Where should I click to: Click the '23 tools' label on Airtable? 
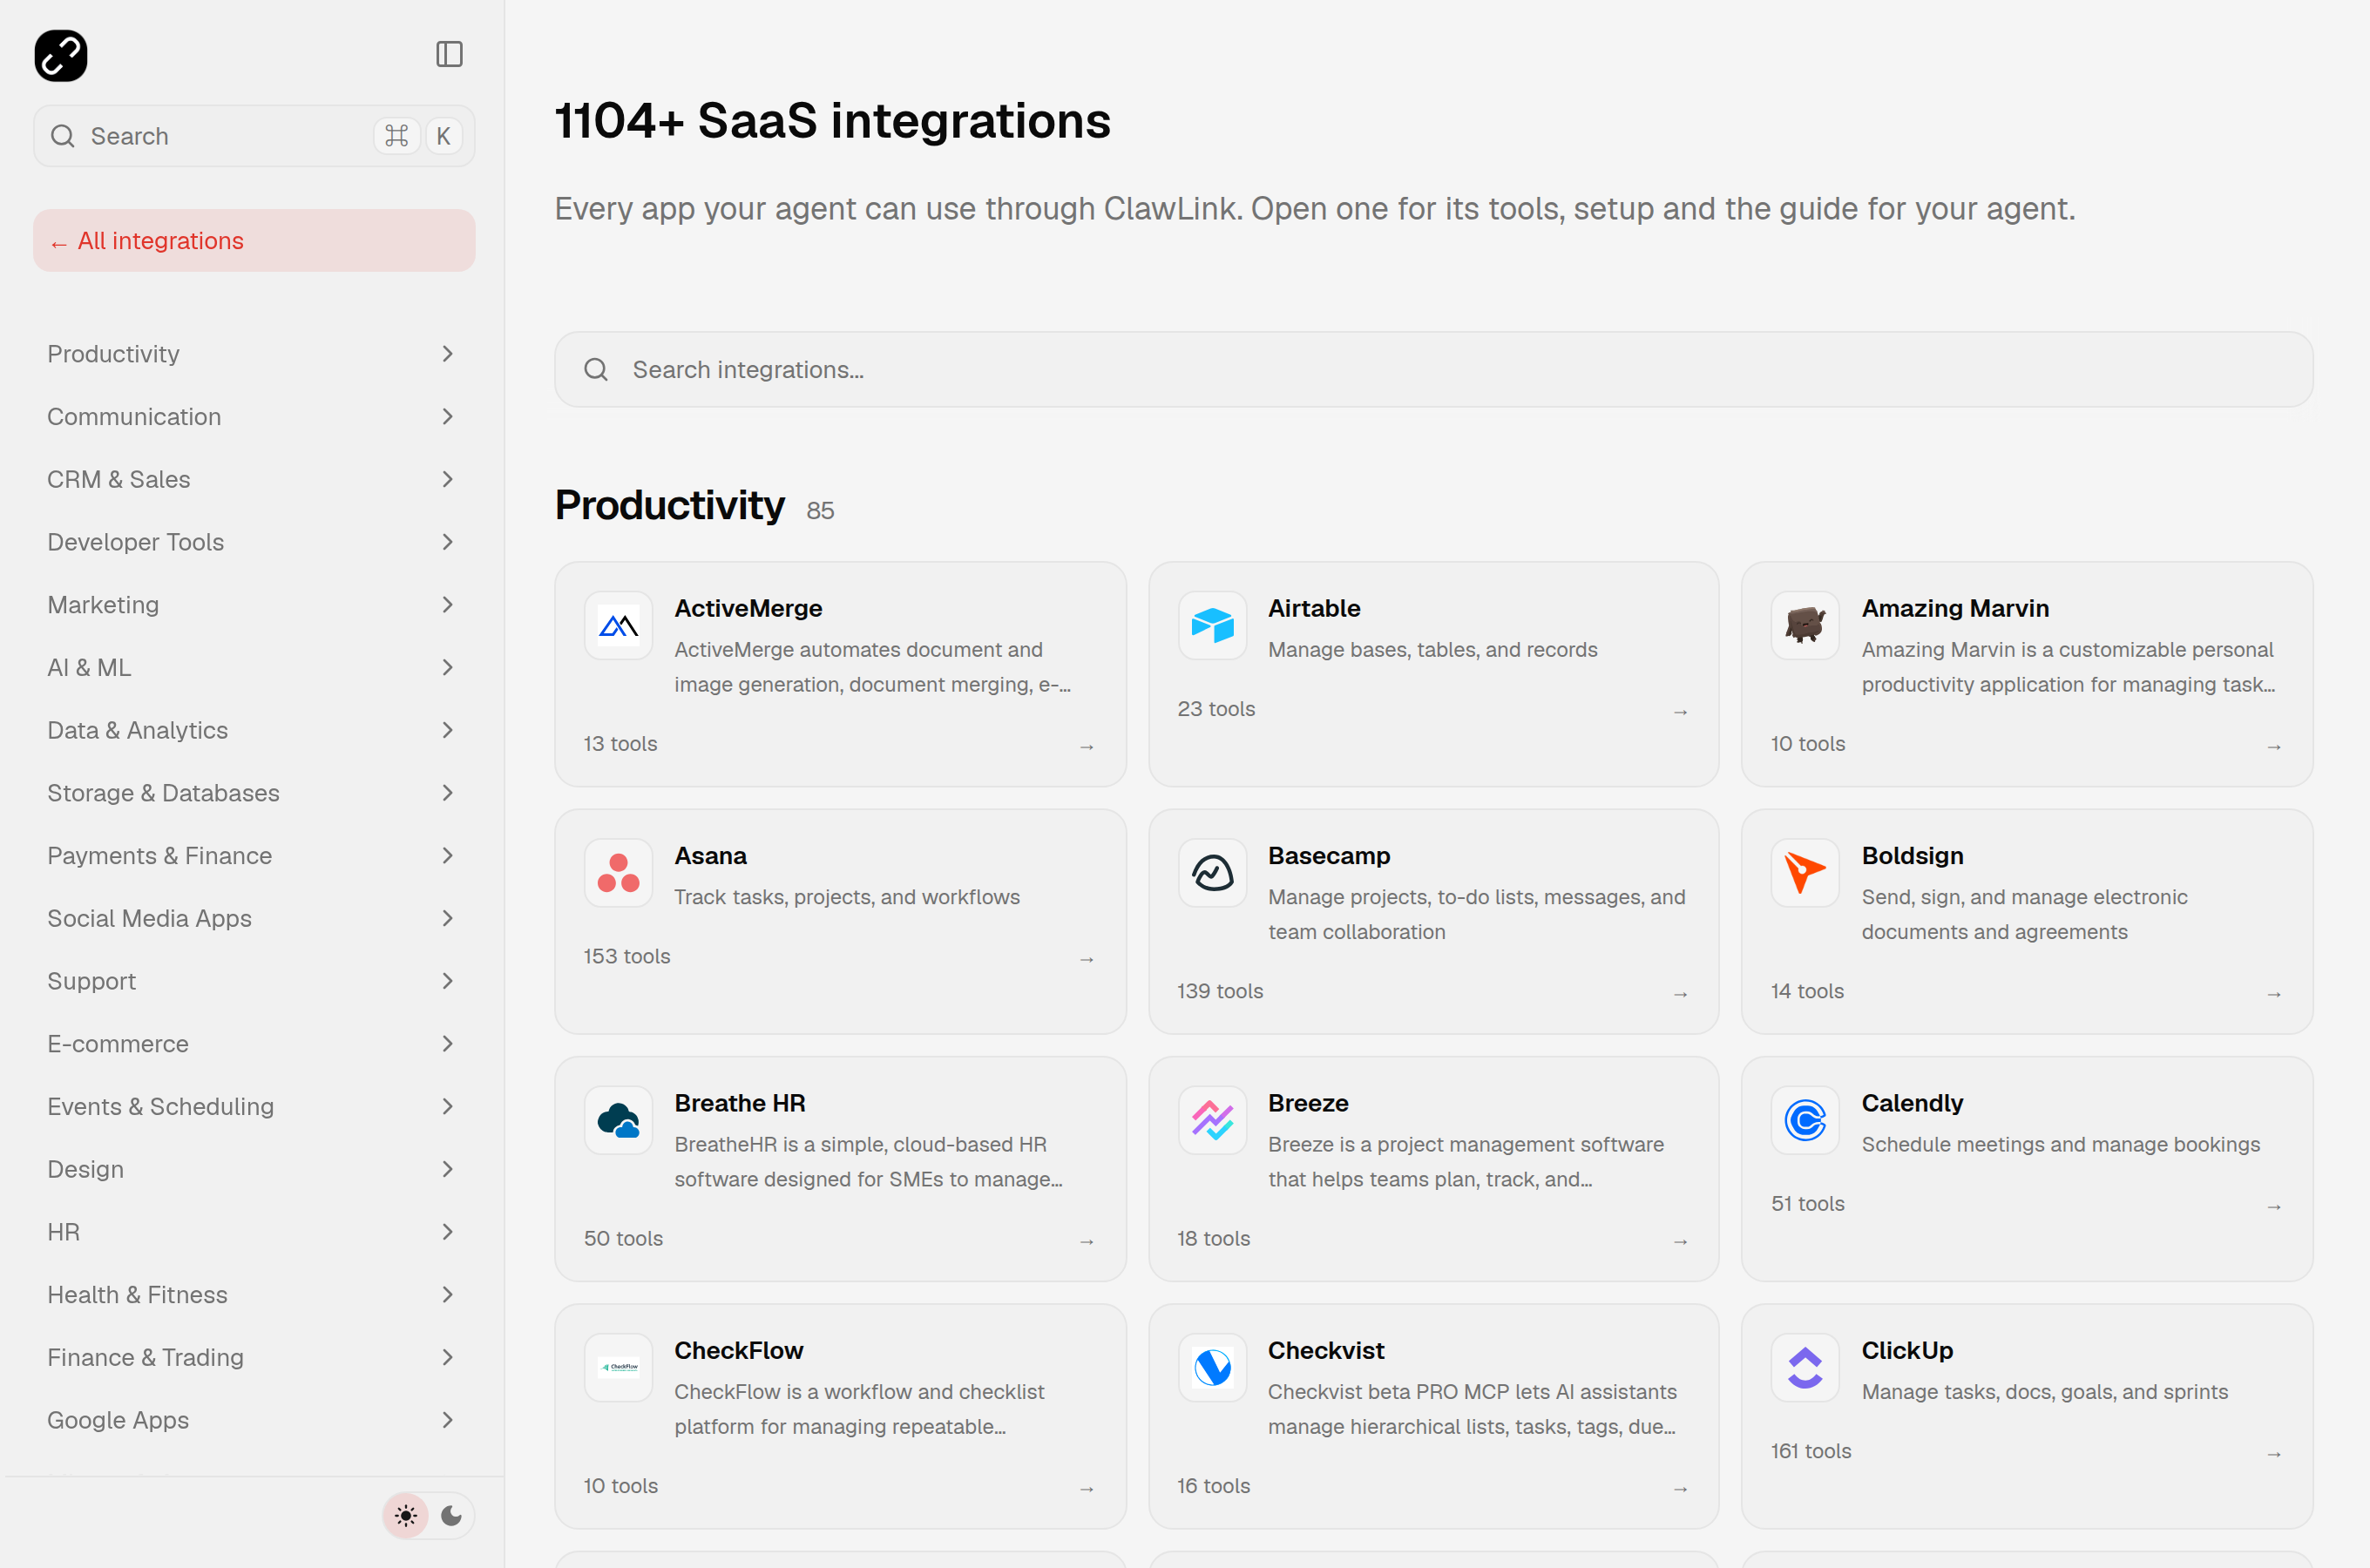tap(1215, 709)
